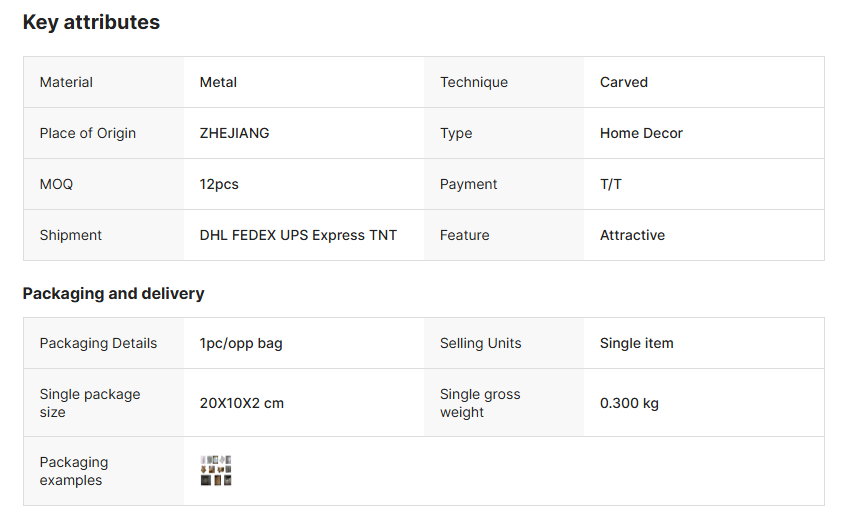Select the ZHEJIANG origin value

[x=234, y=133]
